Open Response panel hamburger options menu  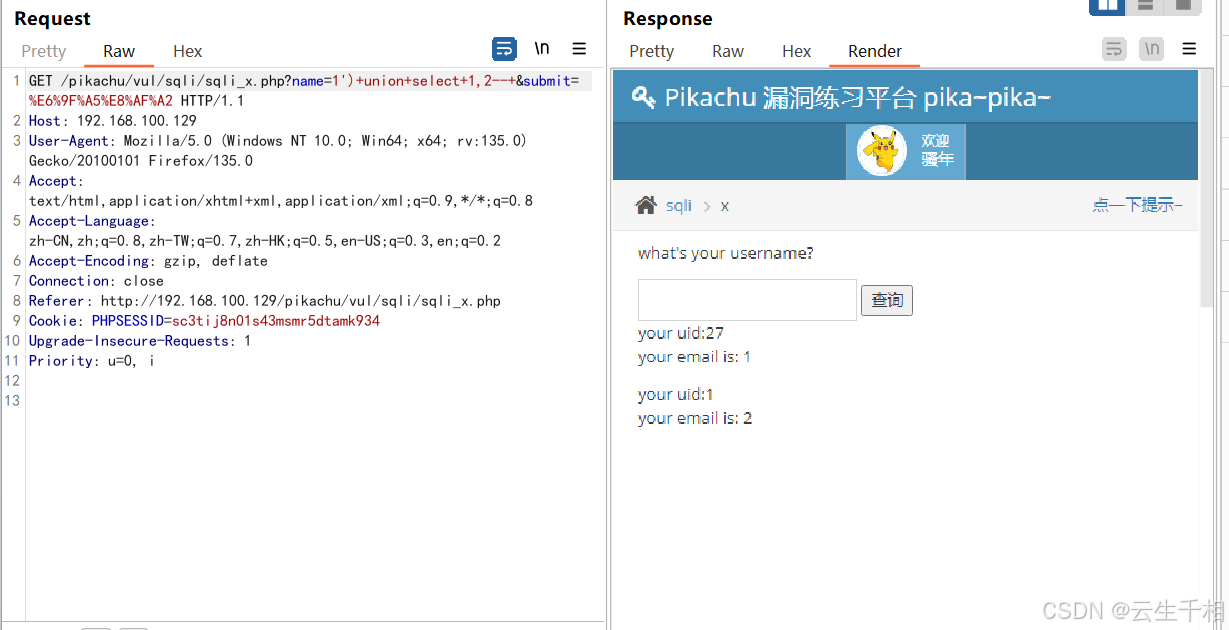1189,49
